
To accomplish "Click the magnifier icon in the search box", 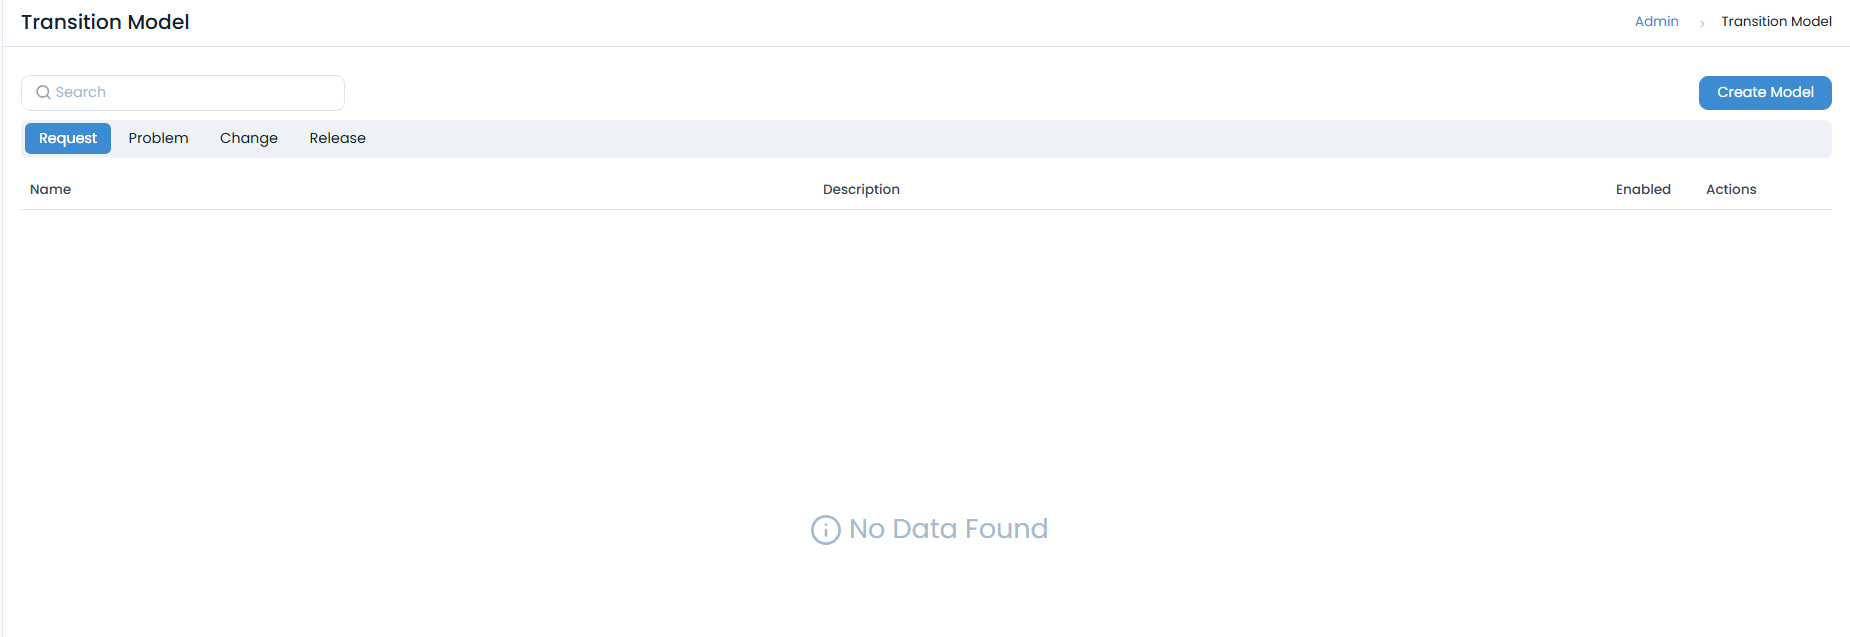I will click(x=43, y=92).
